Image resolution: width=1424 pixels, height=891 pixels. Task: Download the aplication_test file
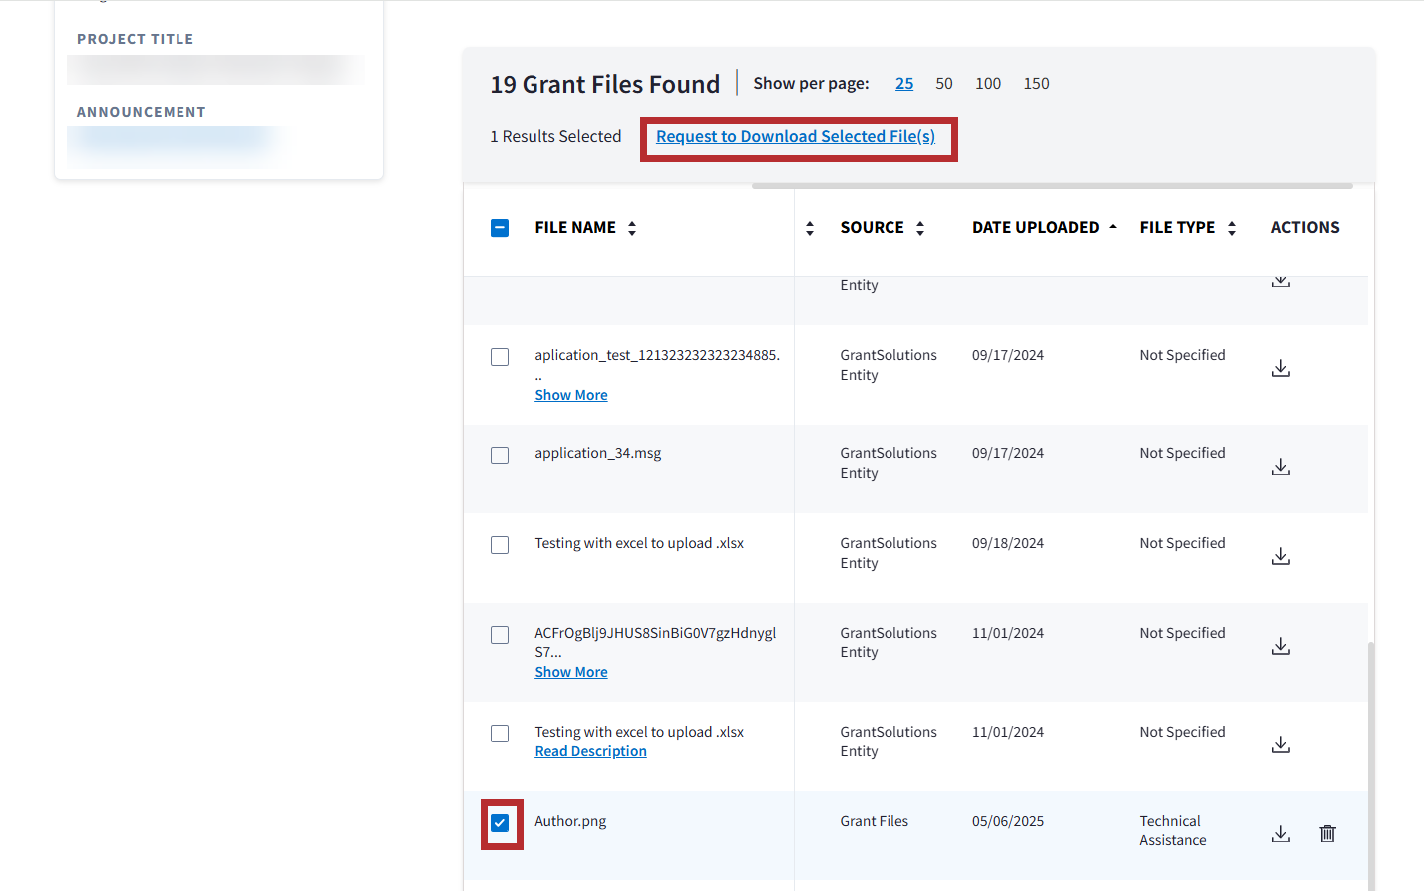point(1280,369)
